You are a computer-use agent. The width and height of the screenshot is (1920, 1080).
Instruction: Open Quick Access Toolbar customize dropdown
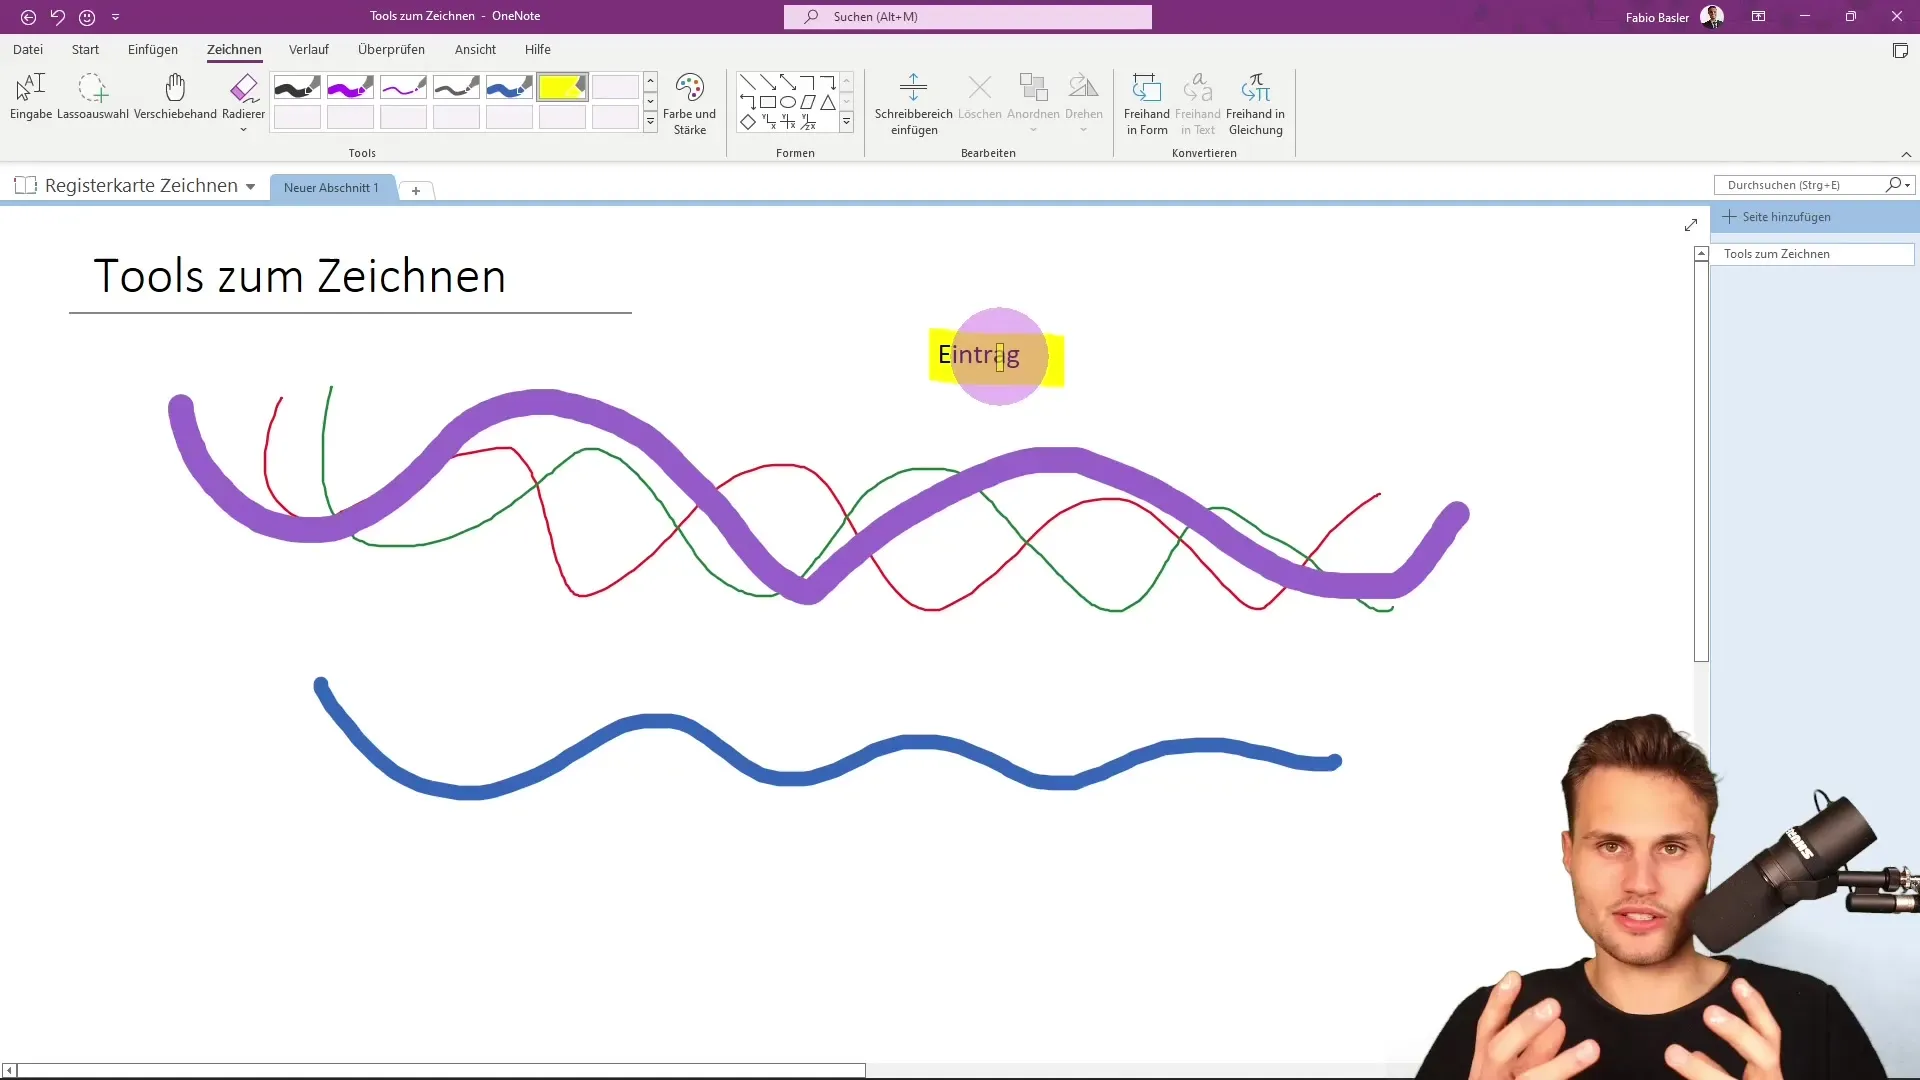coord(115,17)
